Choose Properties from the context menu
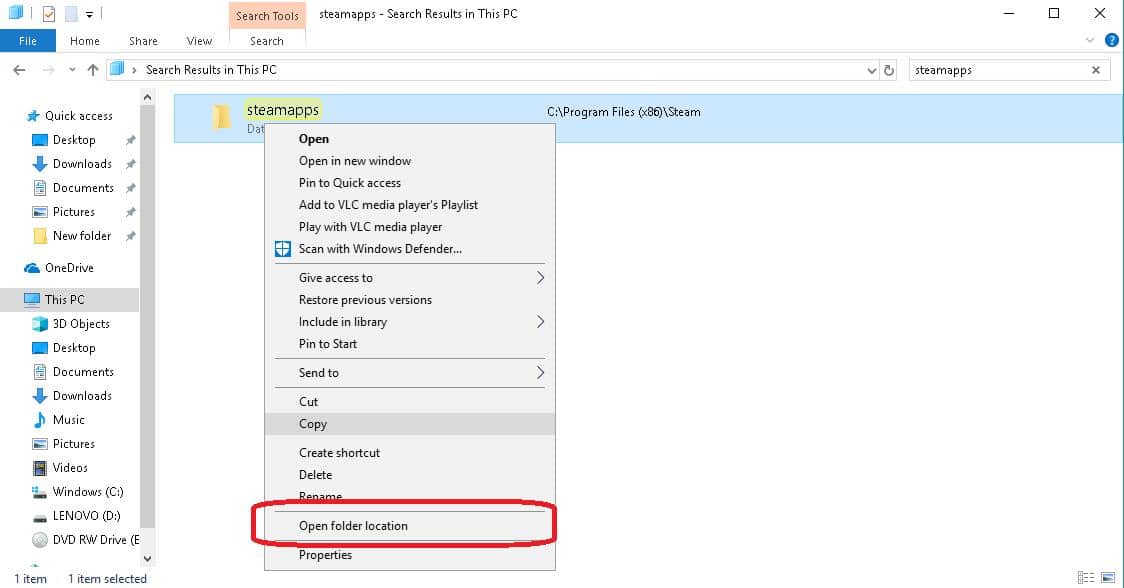This screenshot has width=1124, height=588. coord(409,555)
